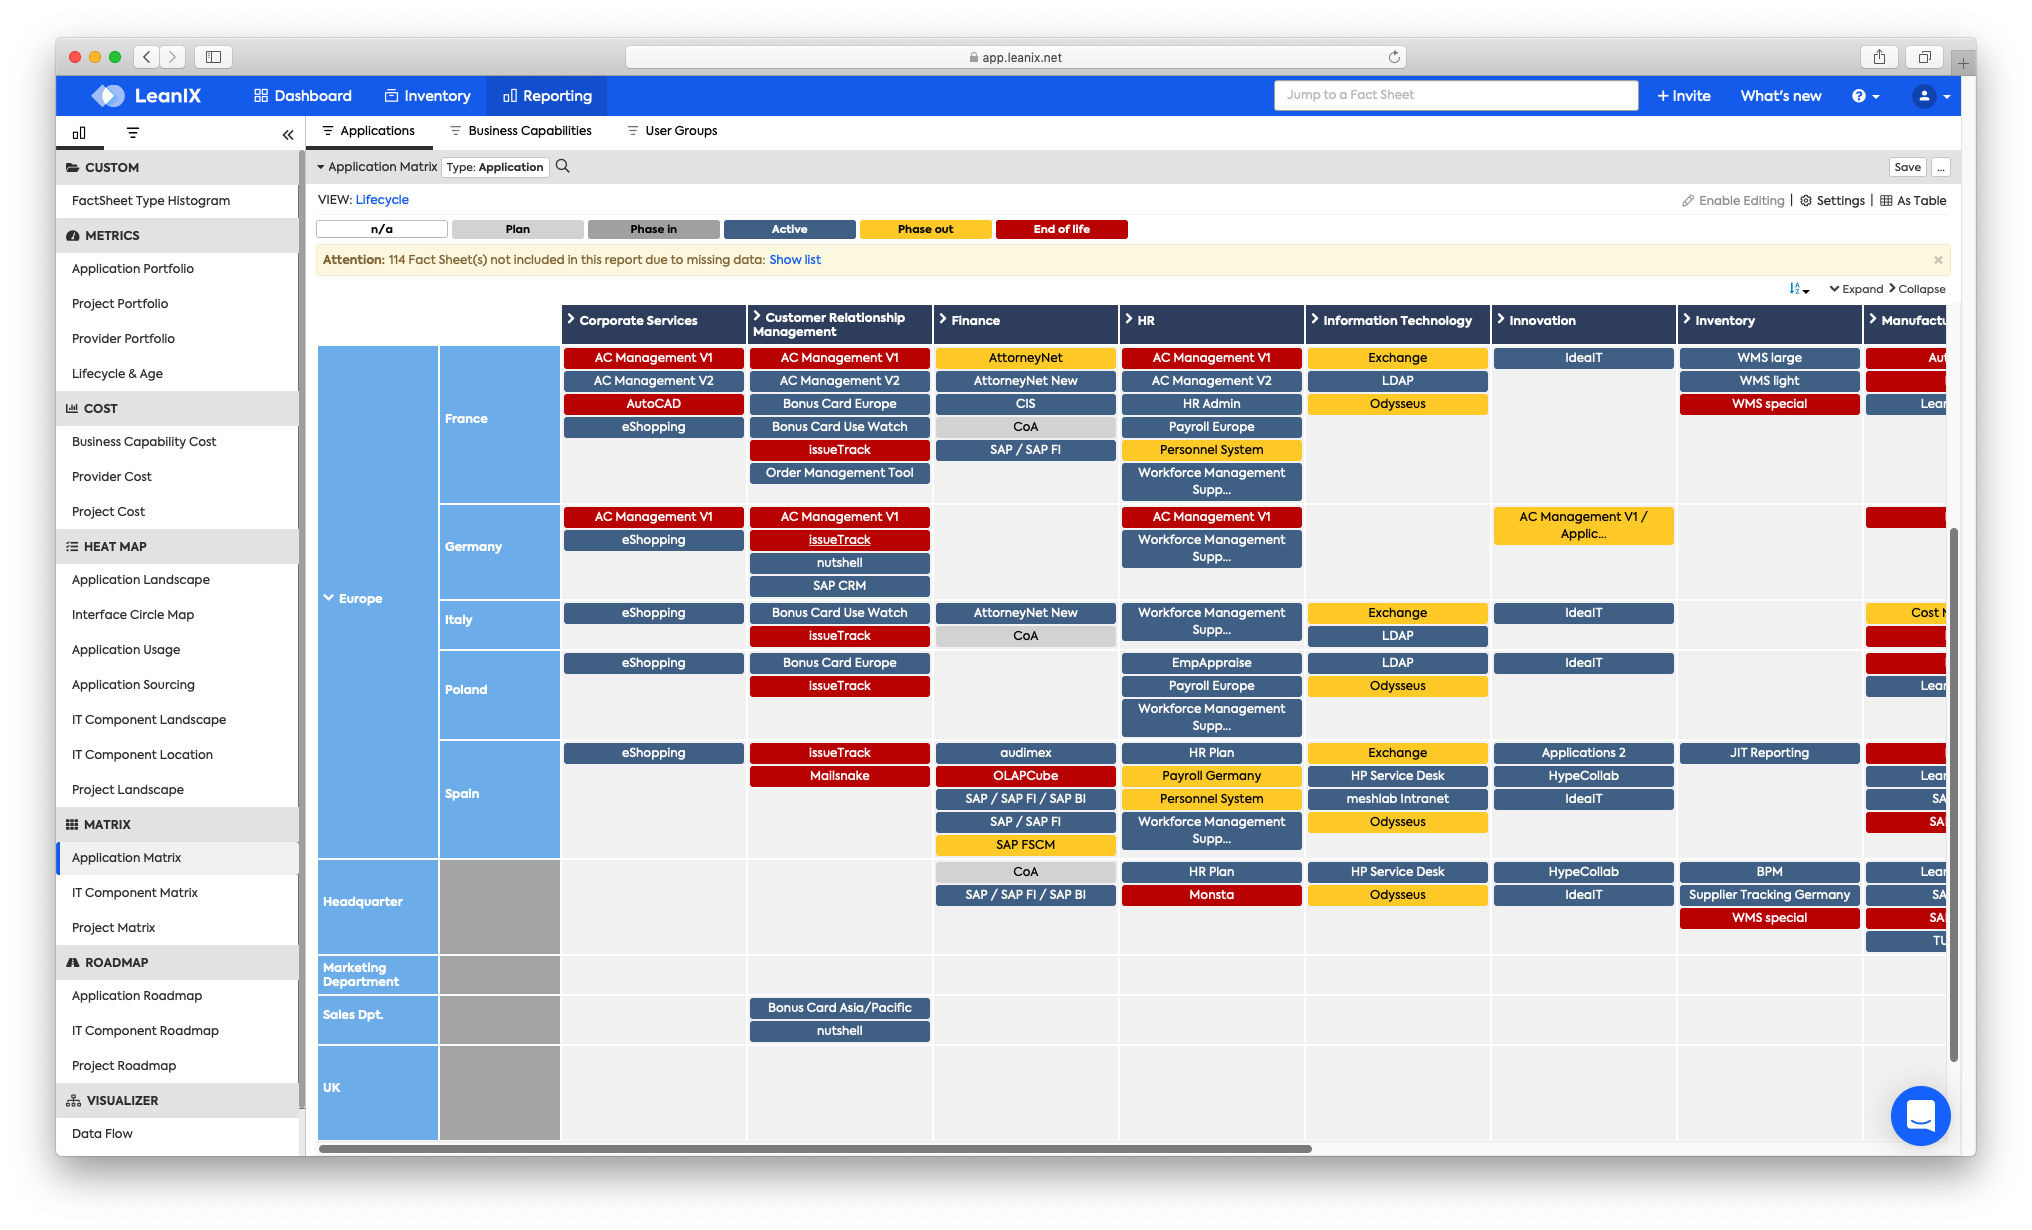Open the Application Matrix report dropdown

tap(377, 167)
